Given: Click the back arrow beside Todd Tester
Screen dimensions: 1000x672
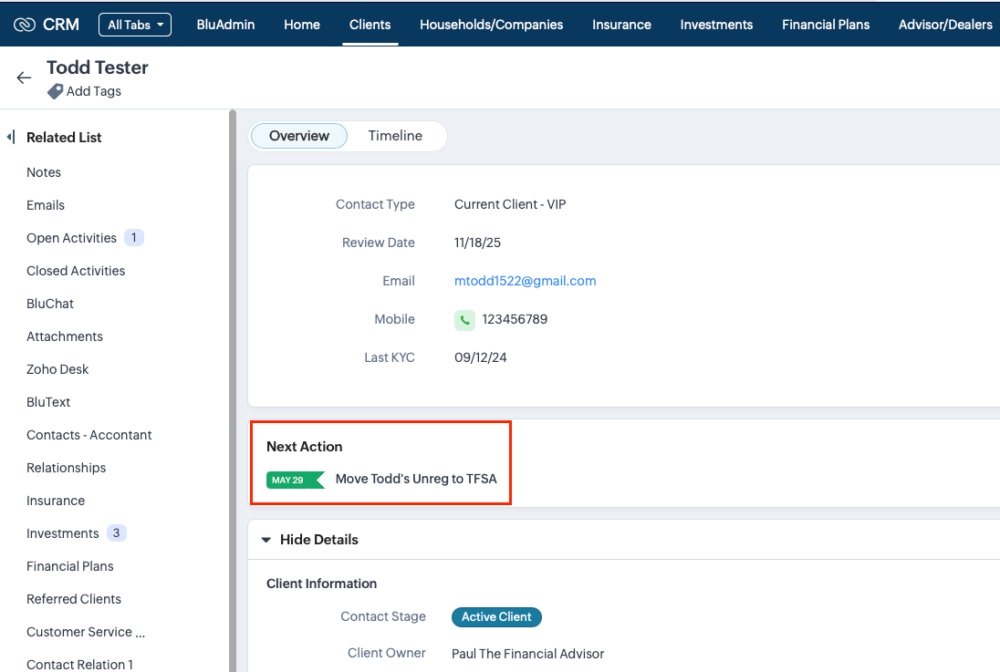Looking at the screenshot, I should pyautogui.click(x=24, y=78).
